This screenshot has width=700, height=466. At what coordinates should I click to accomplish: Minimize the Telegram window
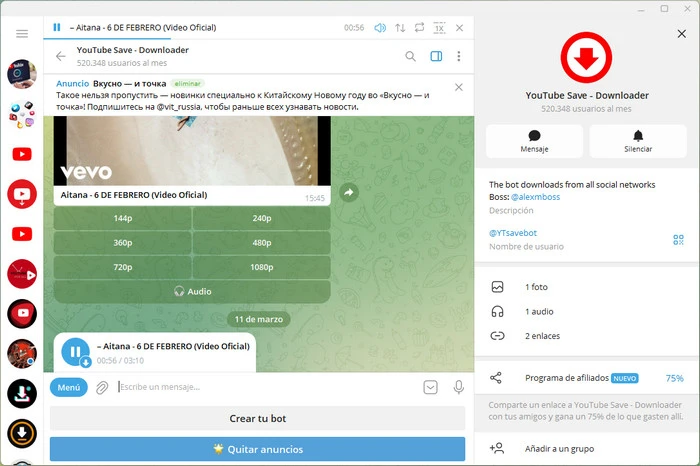[641, 9]
